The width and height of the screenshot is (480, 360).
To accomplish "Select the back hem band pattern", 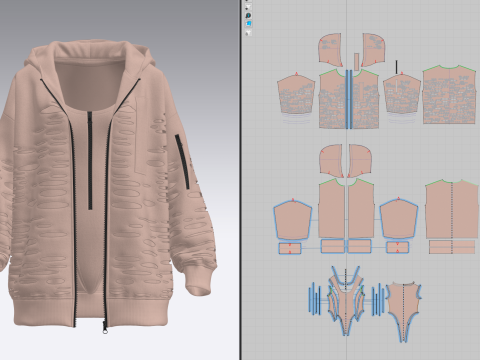I will (452, 247).
